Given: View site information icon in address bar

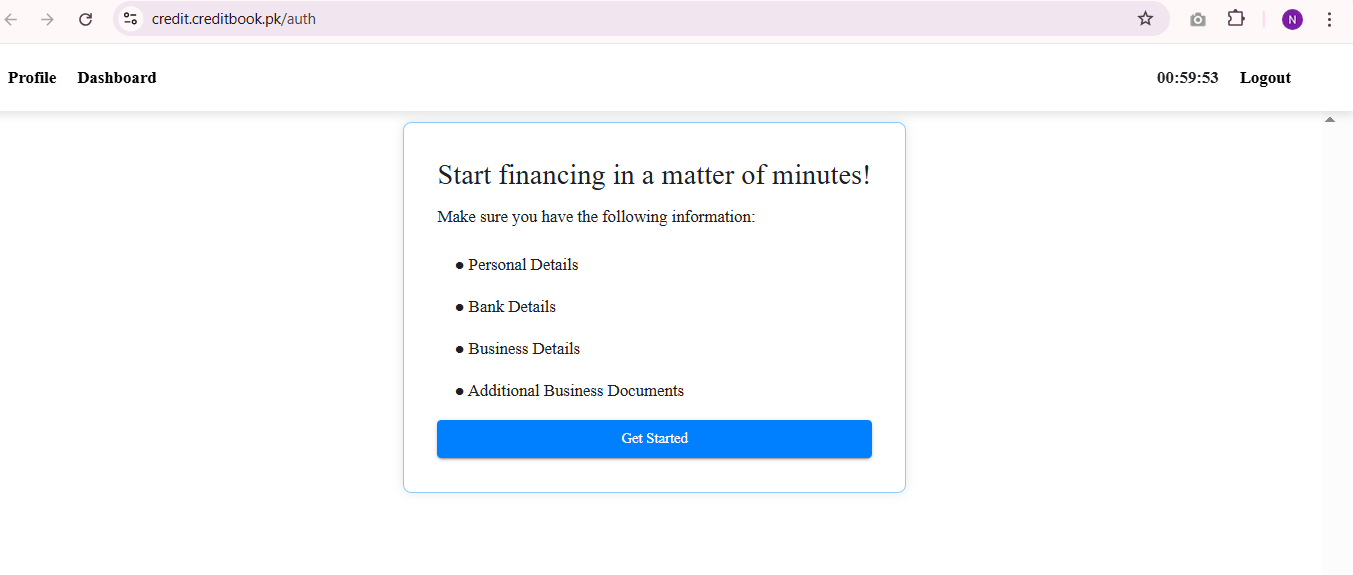Looking at the screenshot, I should 130,19.
